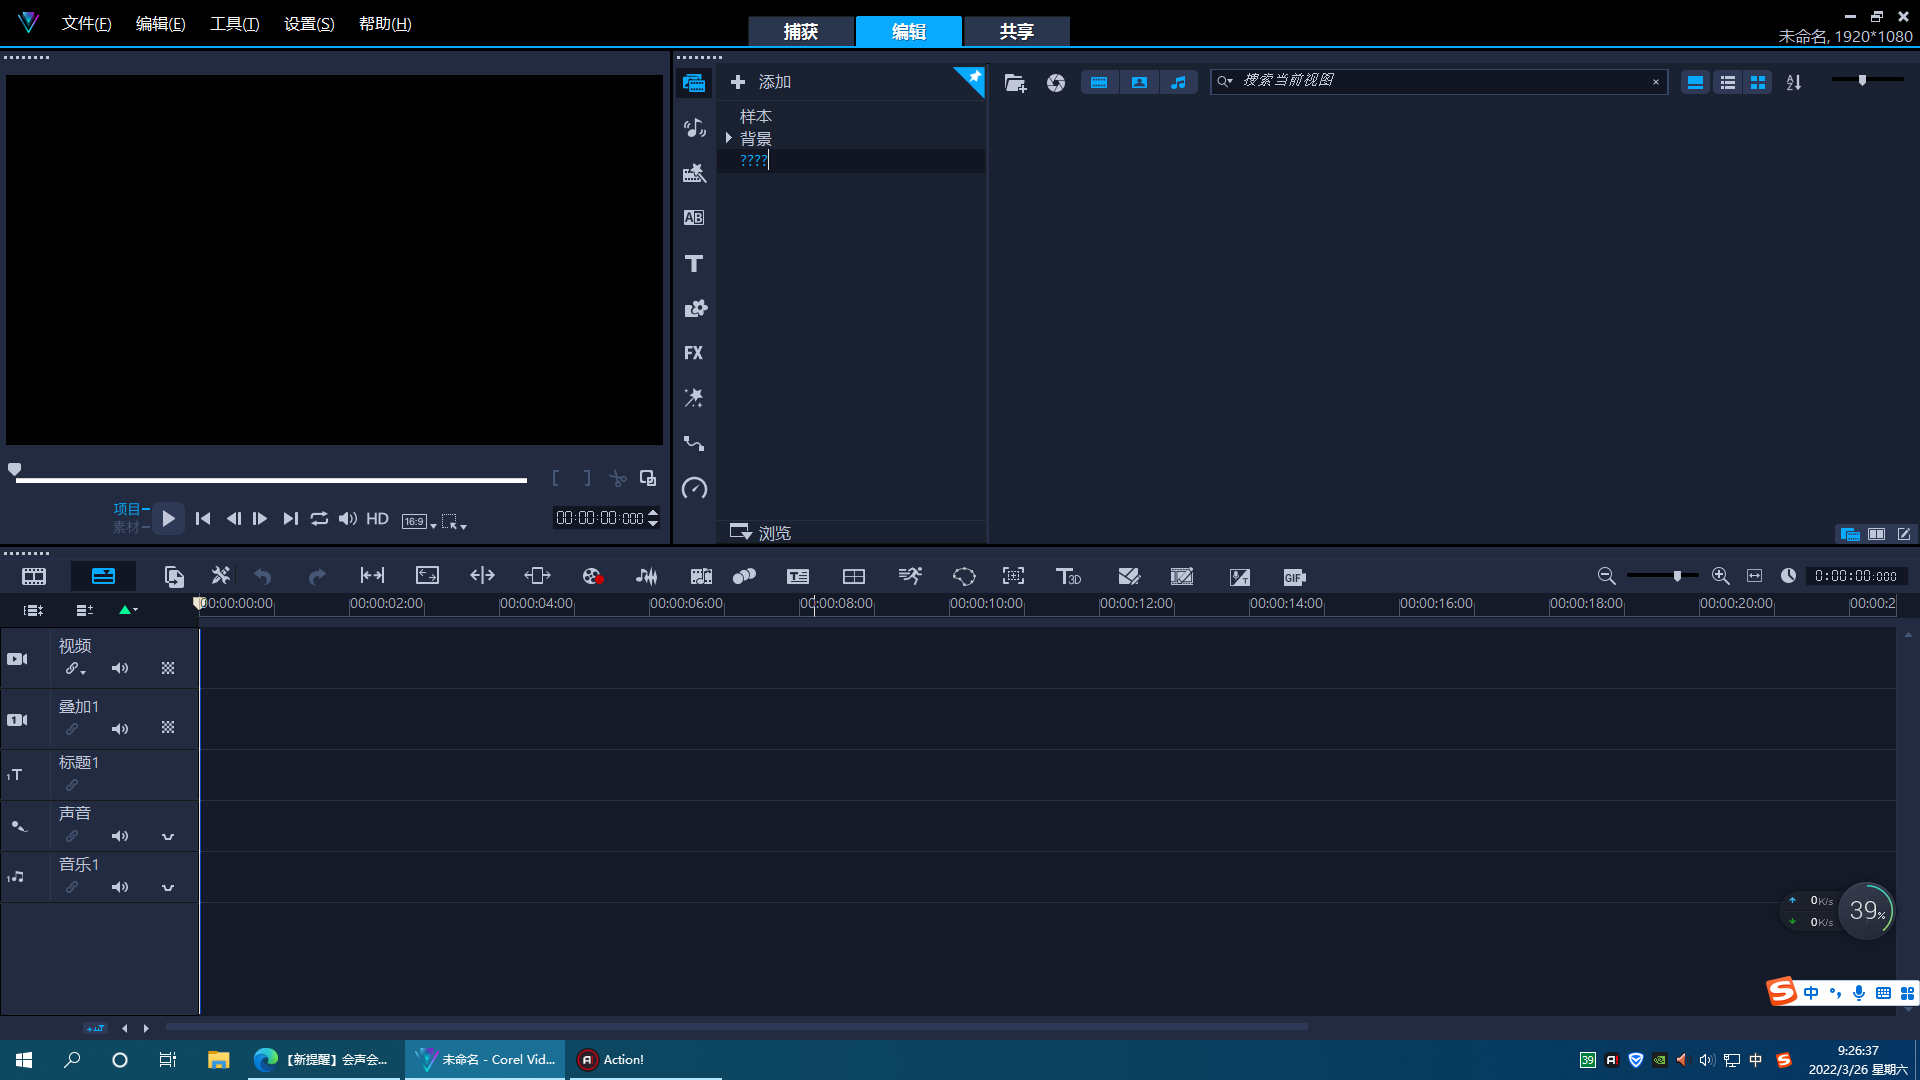Screen dimensions: 1920x1080
Task: Click the Redo arrow in timeline toolbar
Action: click(317, 577)
